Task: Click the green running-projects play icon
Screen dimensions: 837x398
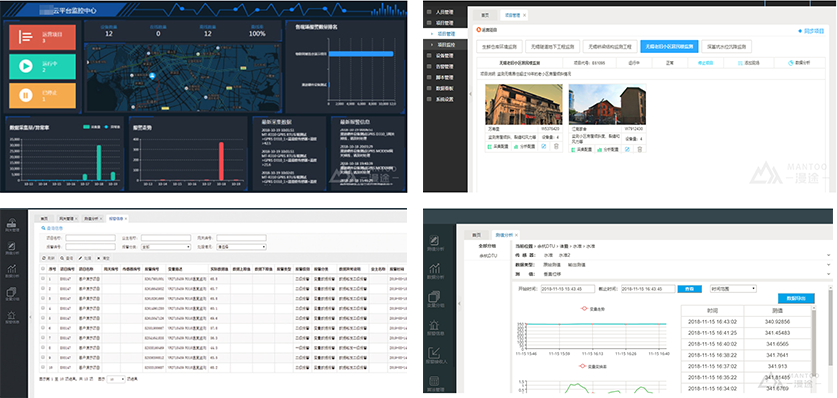Action: coord(25,66)
